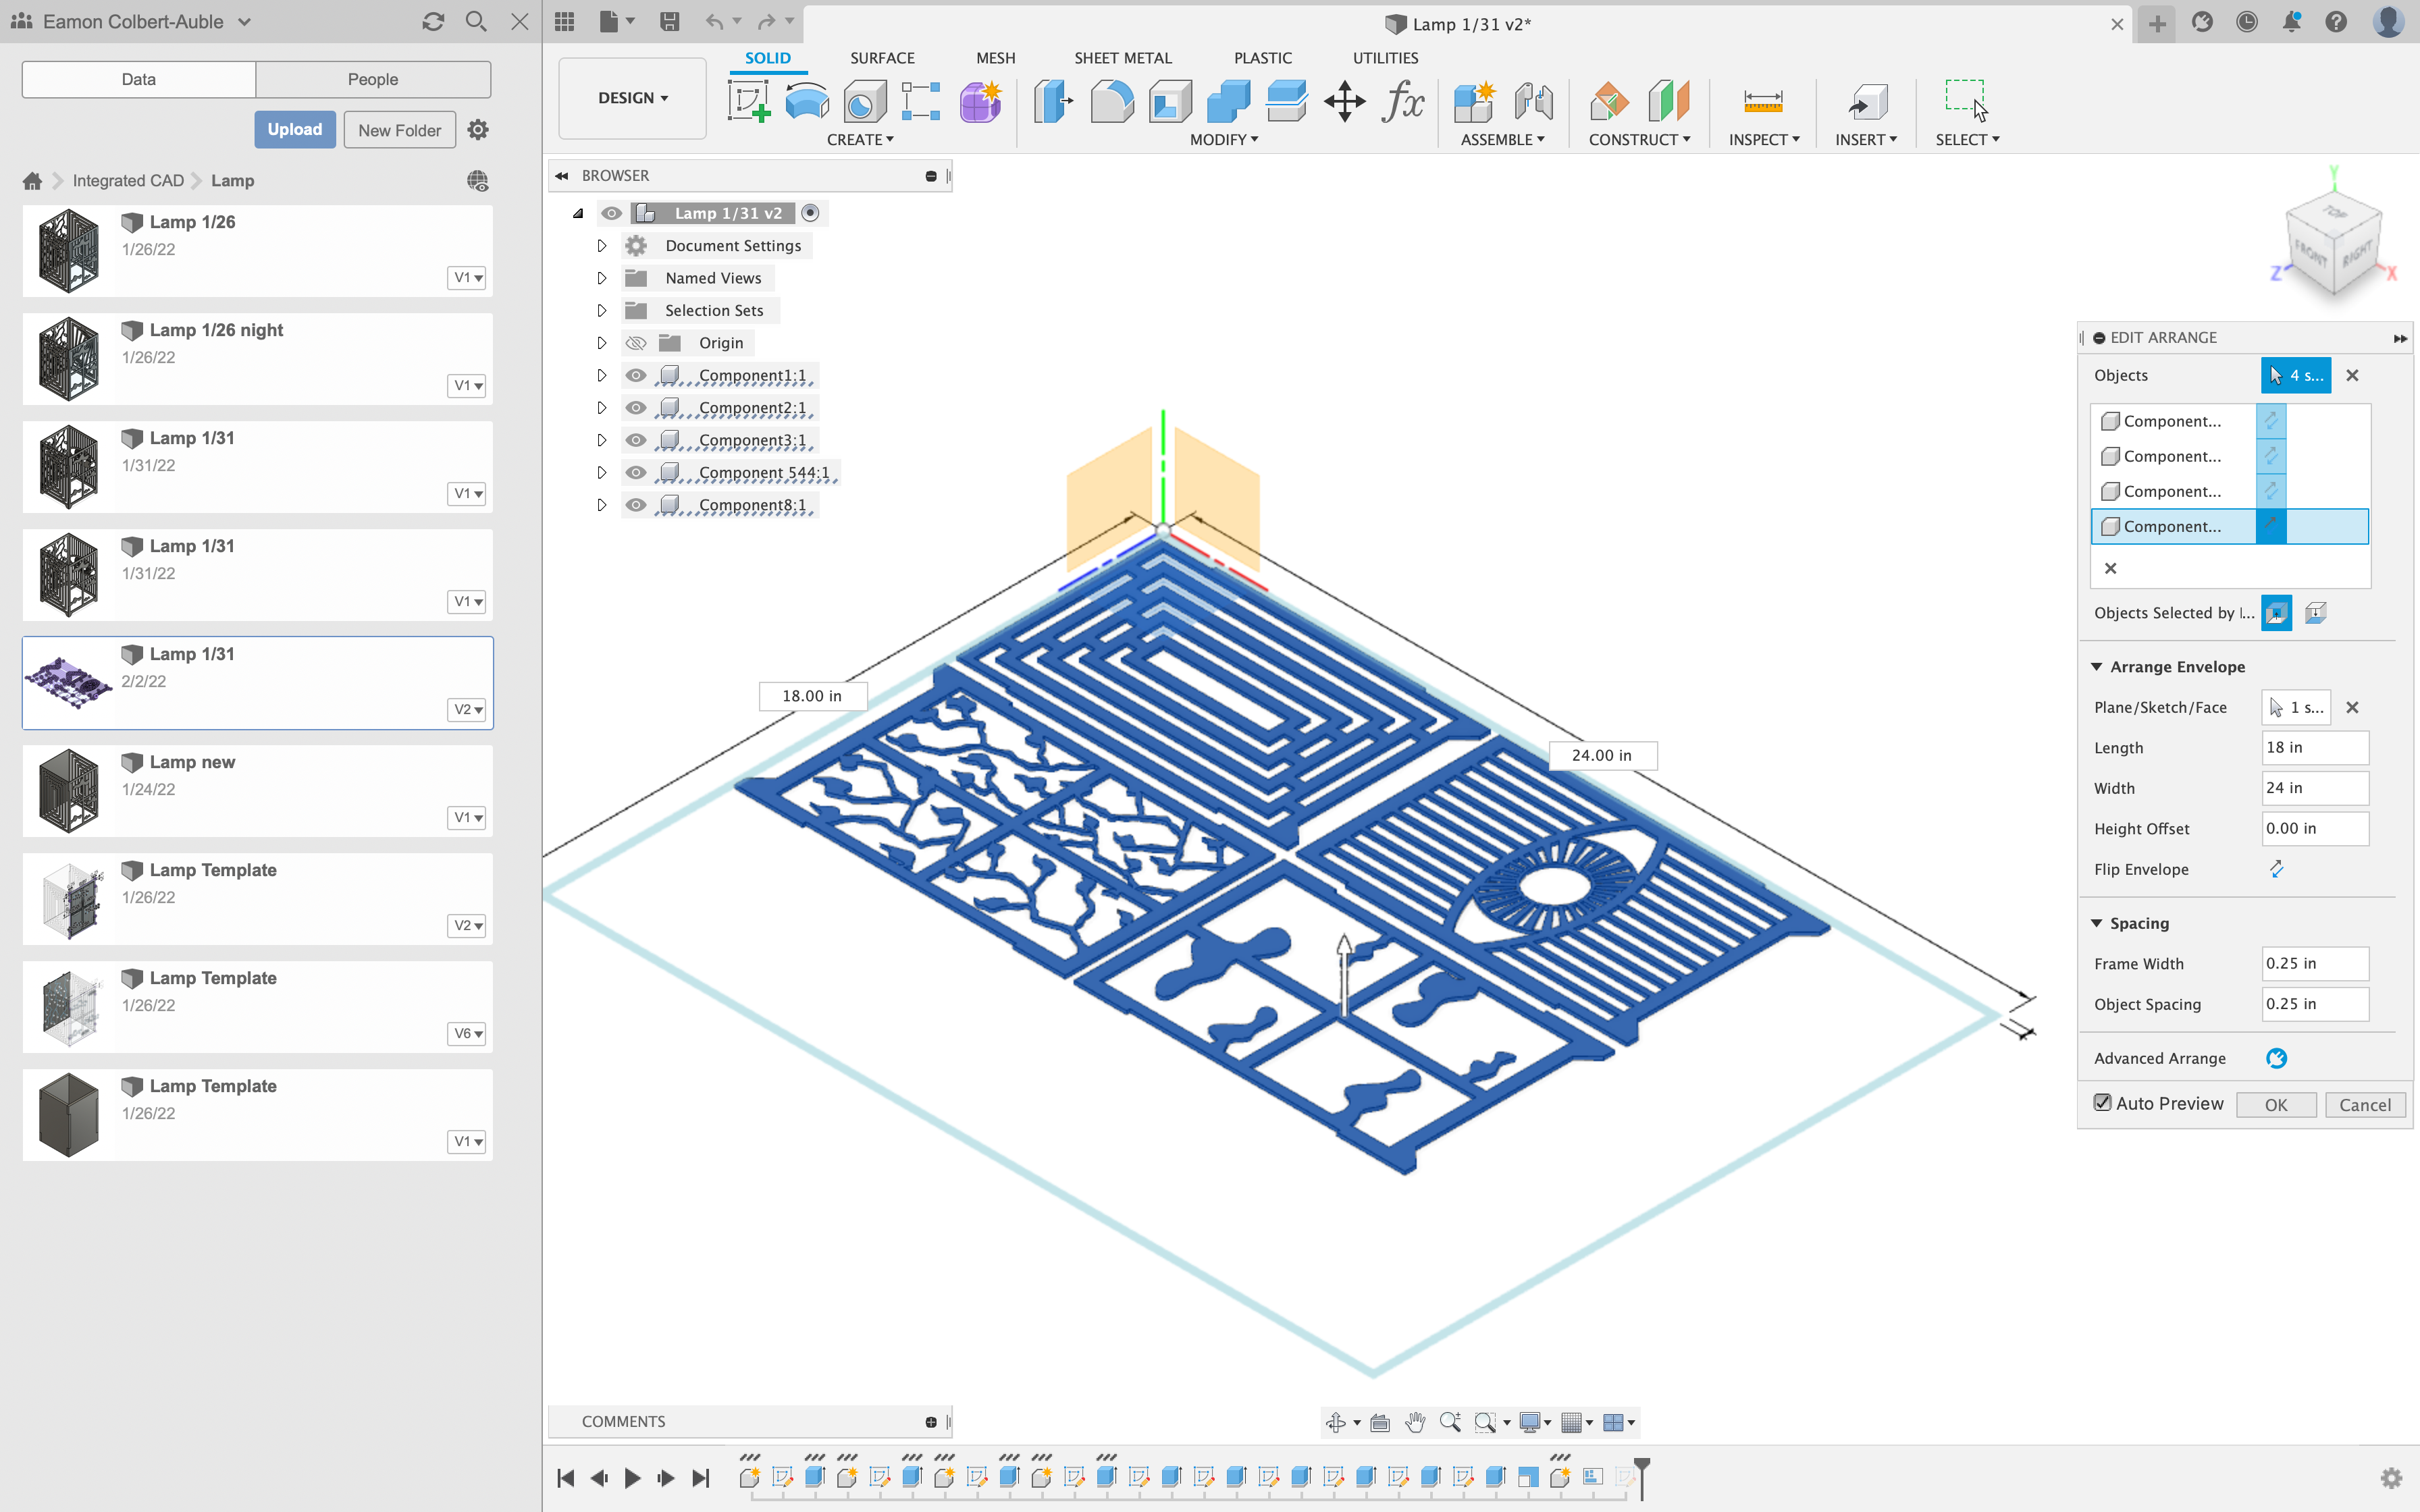Collapse the Arrange Envelope section
This screenshot has width=2420, height=1512.
pos(2097,667)
